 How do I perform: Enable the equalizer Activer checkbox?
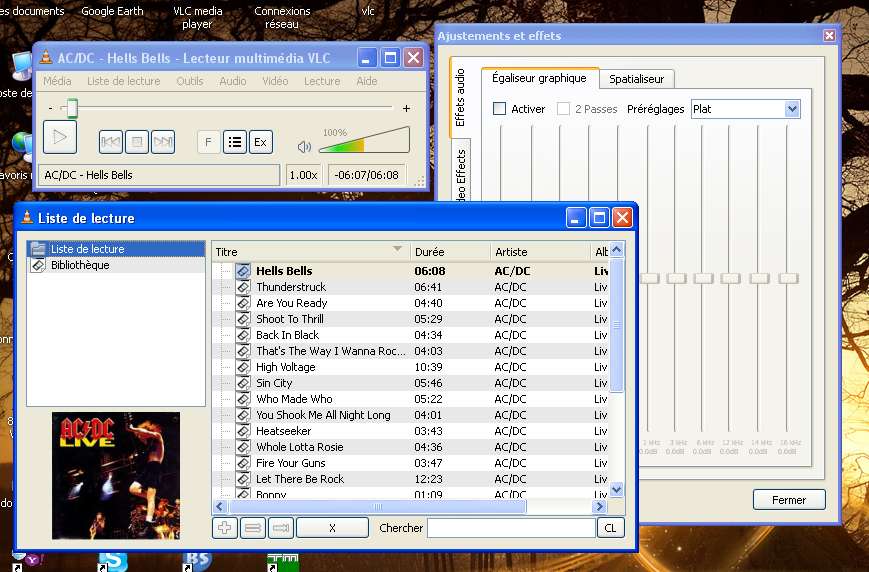500,109
